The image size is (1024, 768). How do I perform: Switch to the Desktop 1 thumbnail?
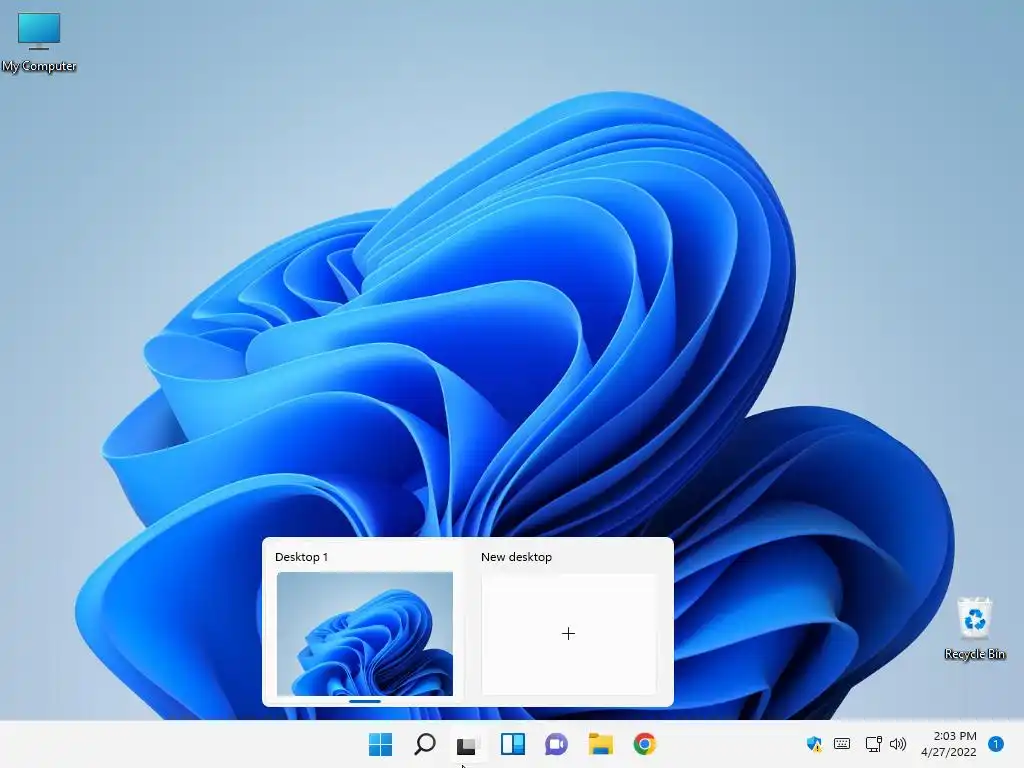(364, 633)
